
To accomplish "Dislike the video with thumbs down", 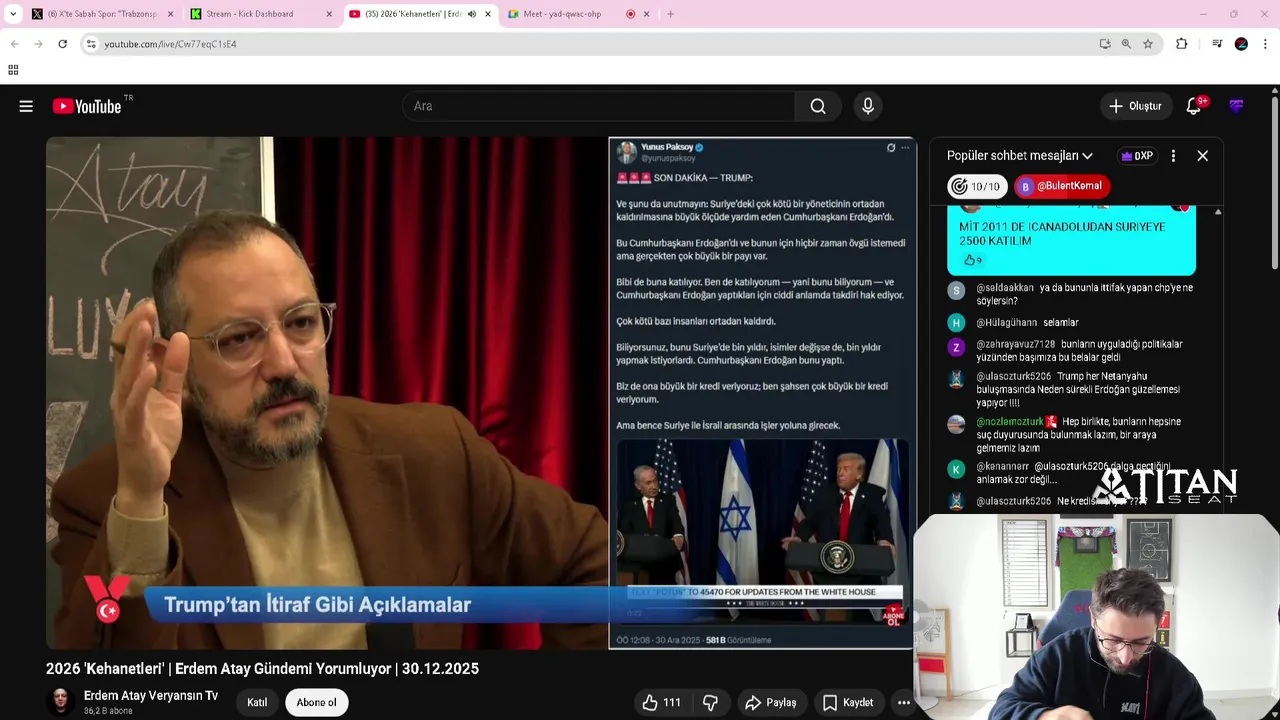I will (710, 703).
